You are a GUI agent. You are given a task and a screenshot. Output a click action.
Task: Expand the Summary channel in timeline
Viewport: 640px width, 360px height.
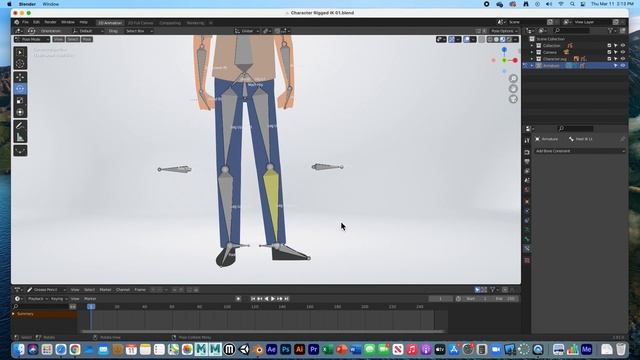[13, 314]
